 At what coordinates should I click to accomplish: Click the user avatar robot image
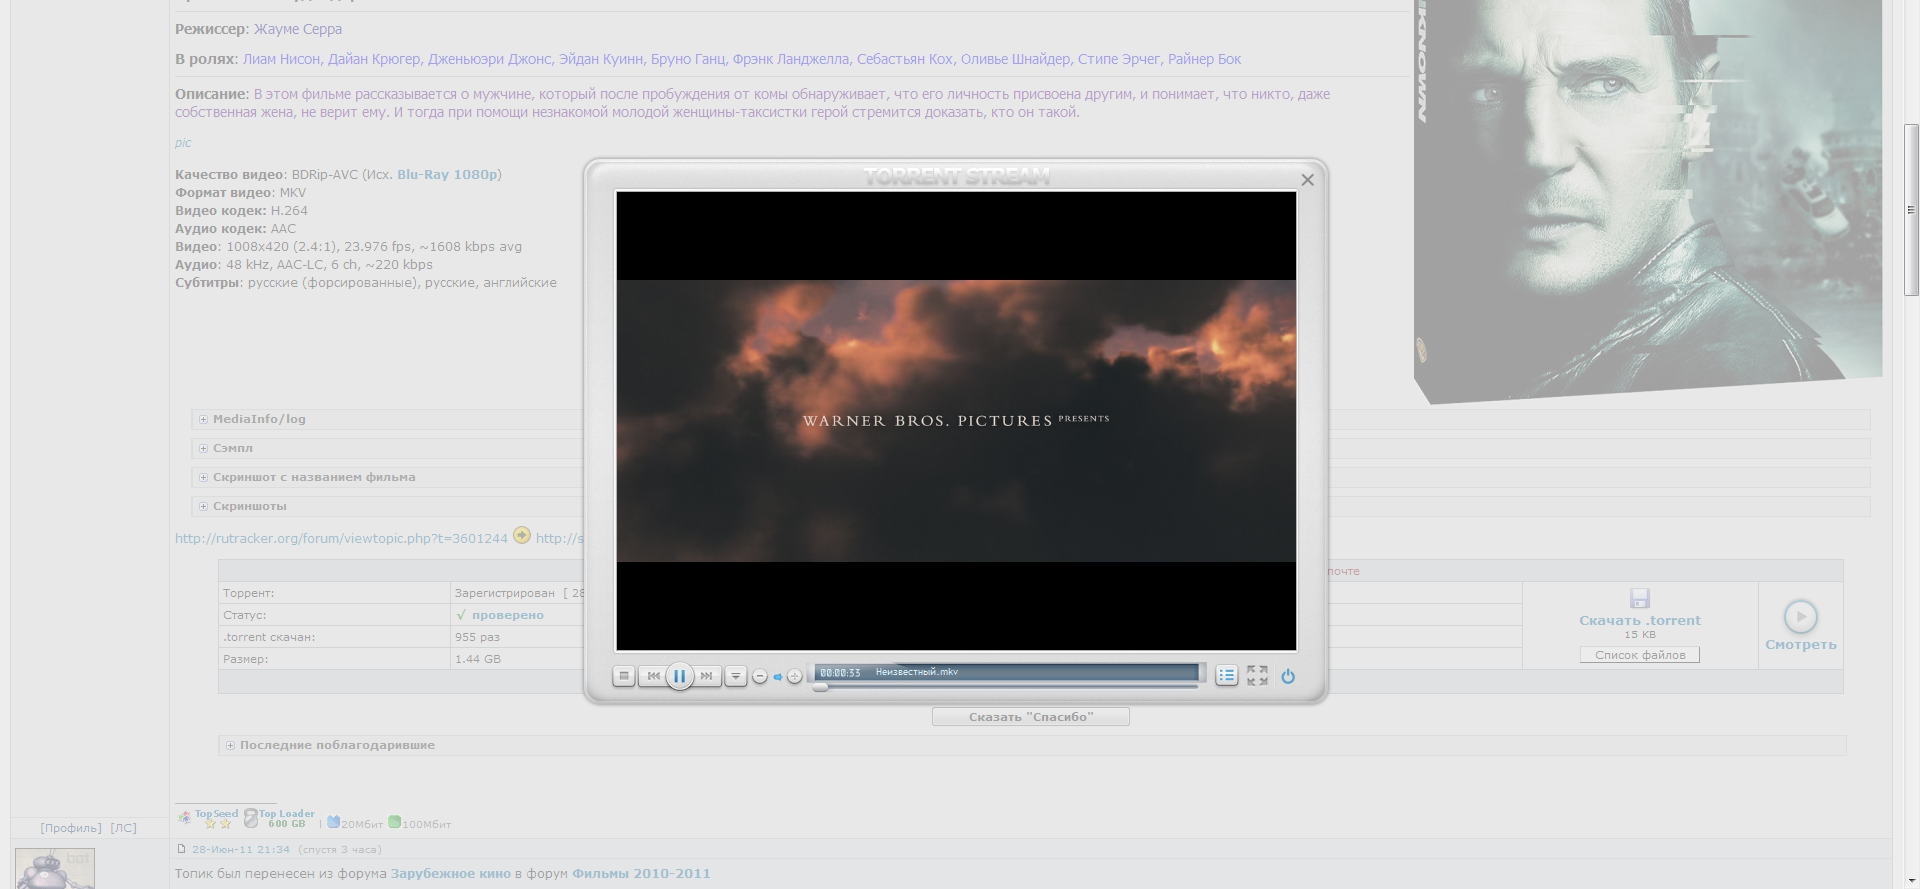tap(55, 869)
